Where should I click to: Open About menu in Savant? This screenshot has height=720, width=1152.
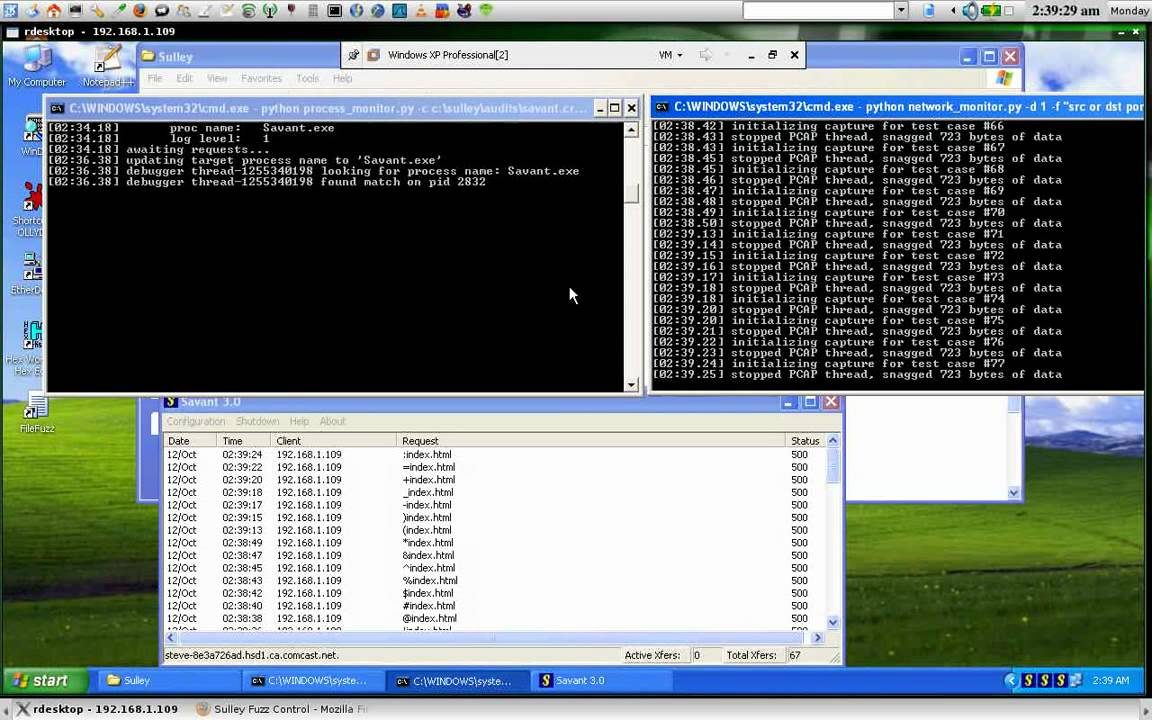click(x=332, y=421)
